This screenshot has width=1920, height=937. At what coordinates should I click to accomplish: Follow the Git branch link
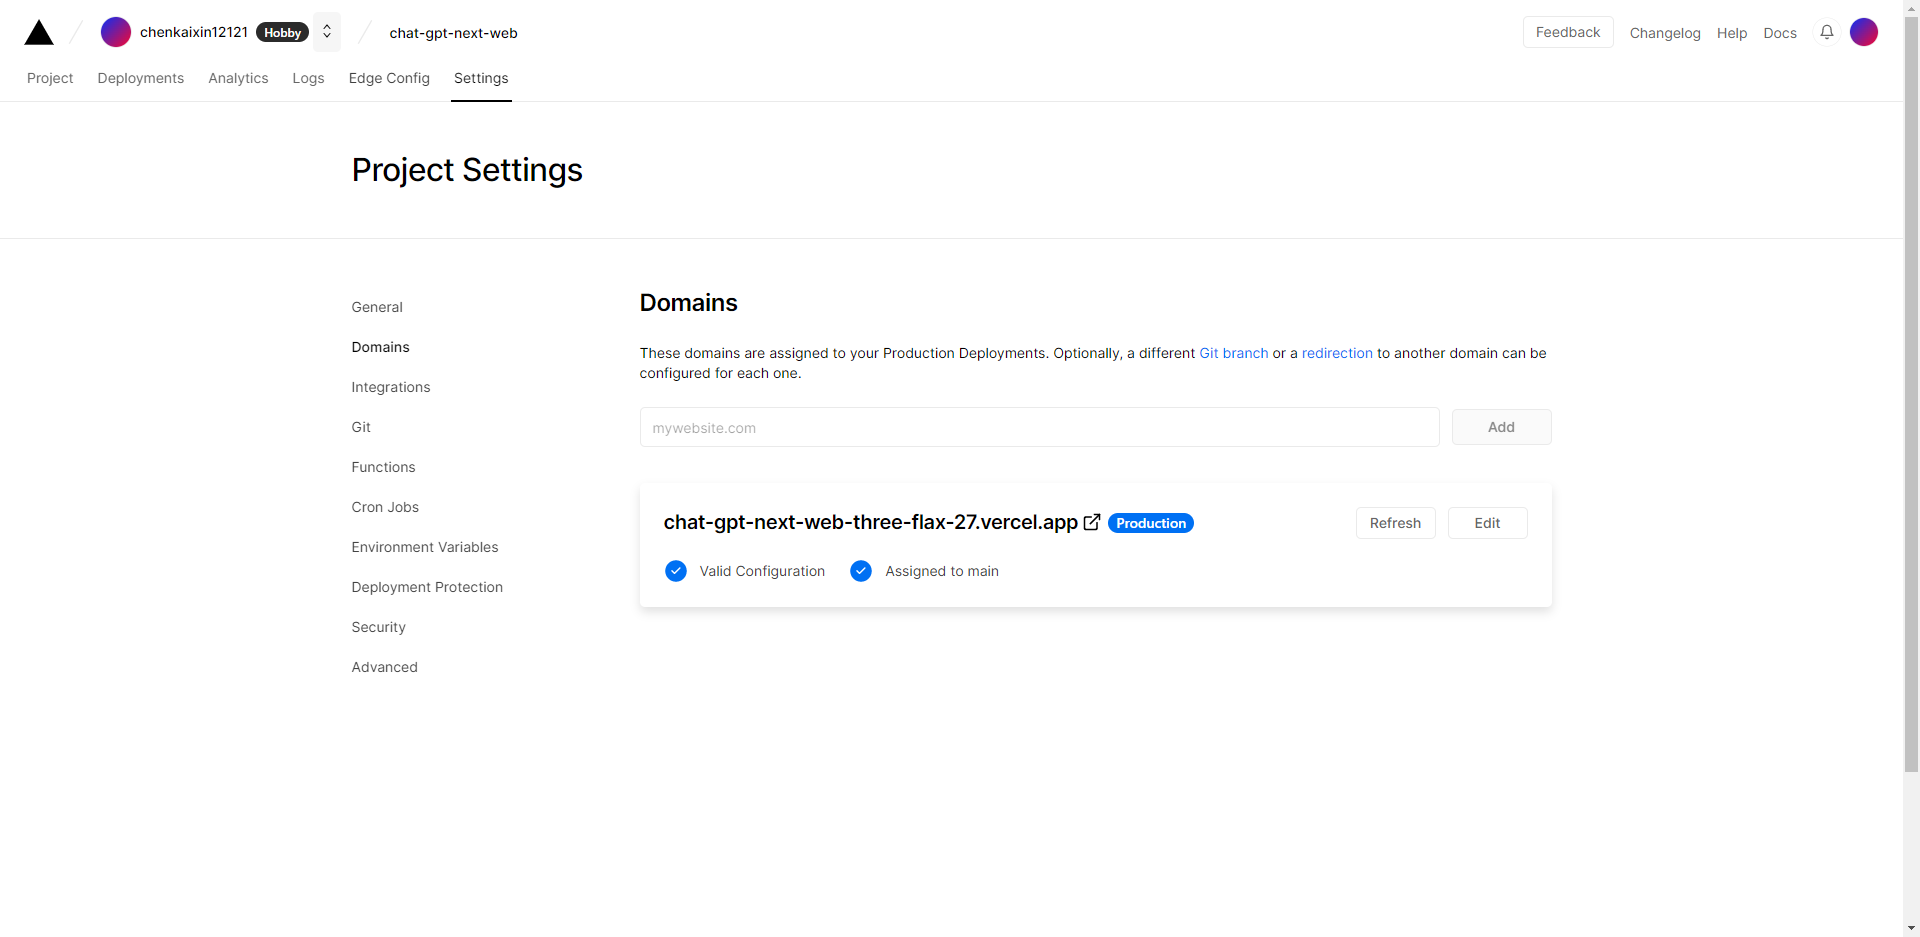[1233, 353]
